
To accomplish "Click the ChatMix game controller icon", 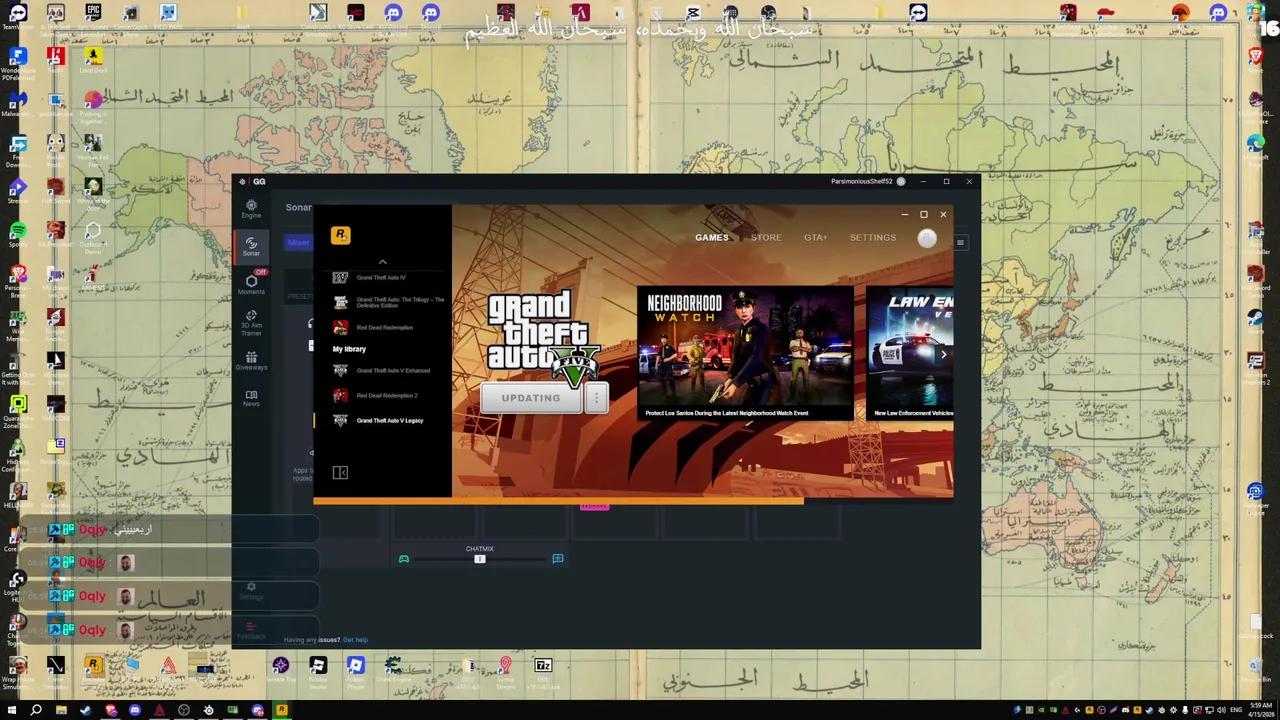I will pyautogui.click(x=404, y=559).
